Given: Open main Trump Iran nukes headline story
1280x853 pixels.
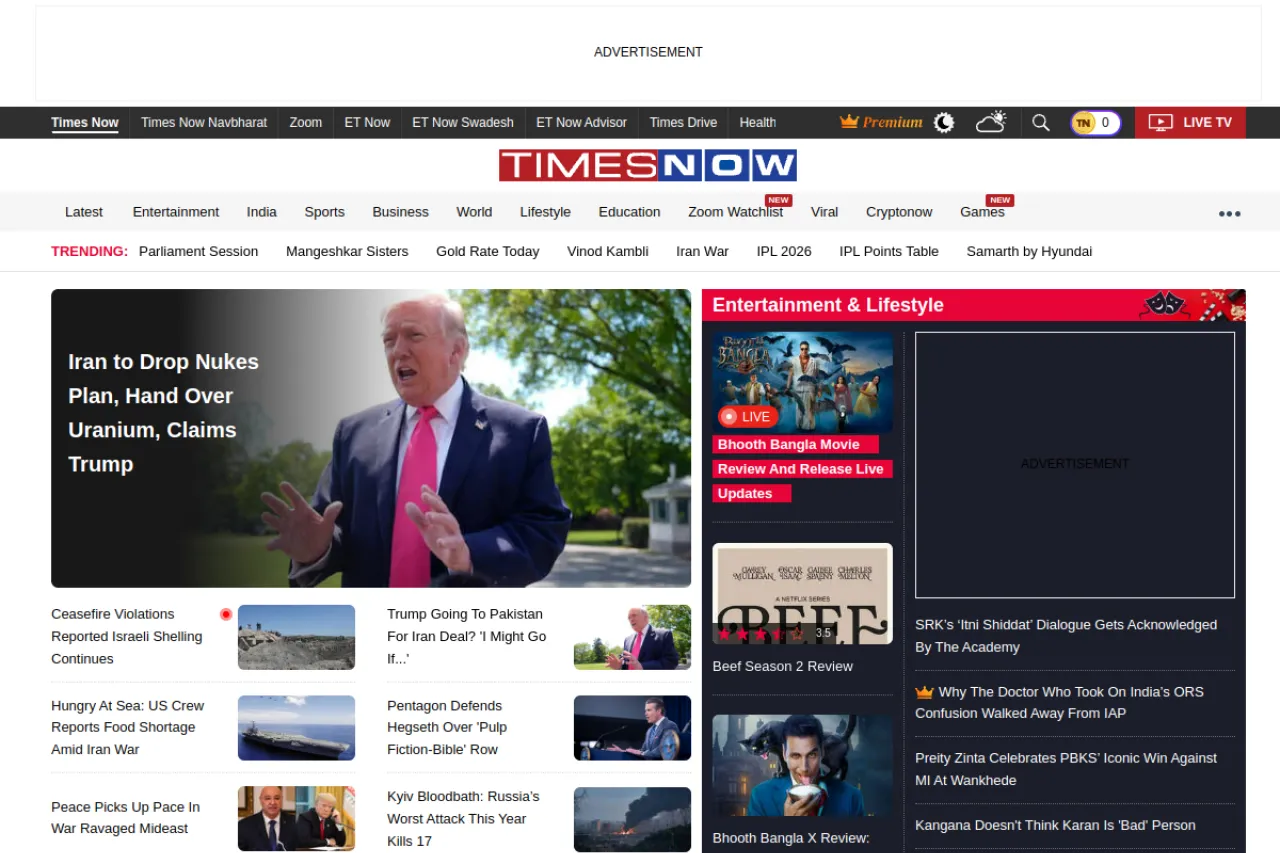Looking at the screenshot, I should (163, 413).
